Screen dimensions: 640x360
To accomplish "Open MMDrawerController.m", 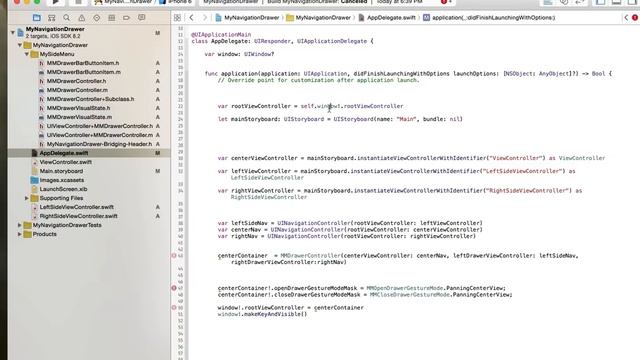I will coord(77,90).
